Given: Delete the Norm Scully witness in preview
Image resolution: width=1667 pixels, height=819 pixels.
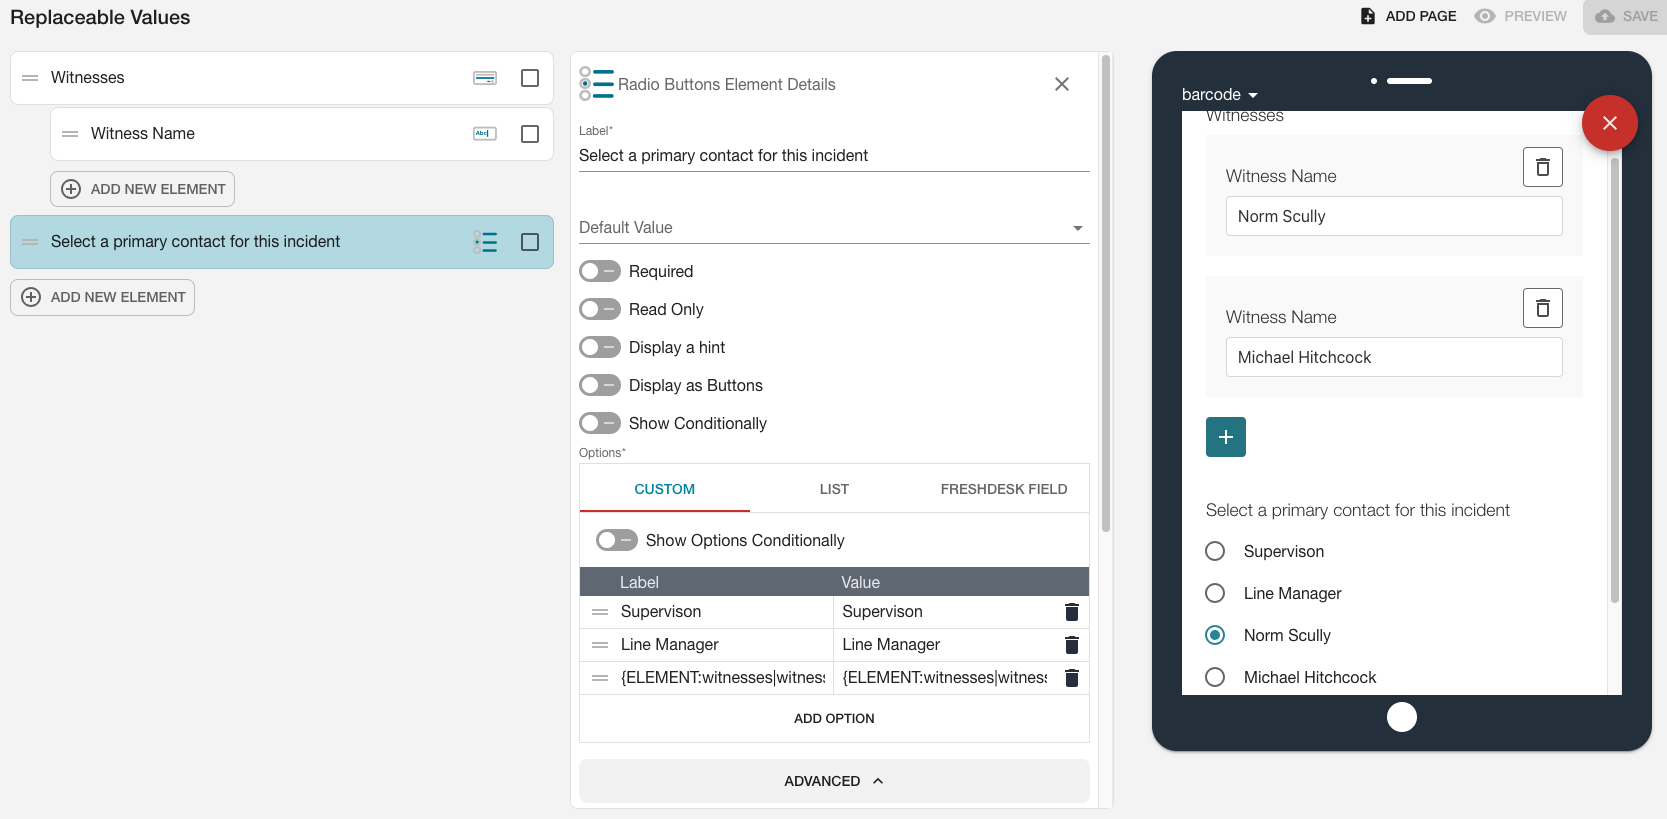Looking at the screenshot, I should tap(1543, 167).
